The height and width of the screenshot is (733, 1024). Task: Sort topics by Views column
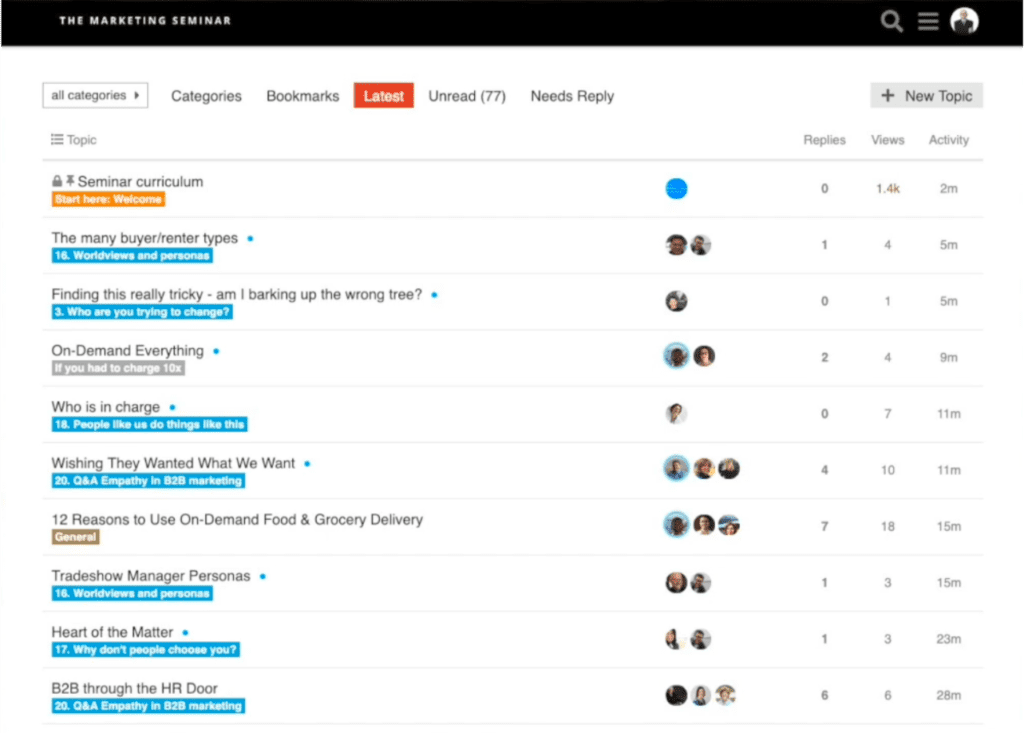point(887,140)
